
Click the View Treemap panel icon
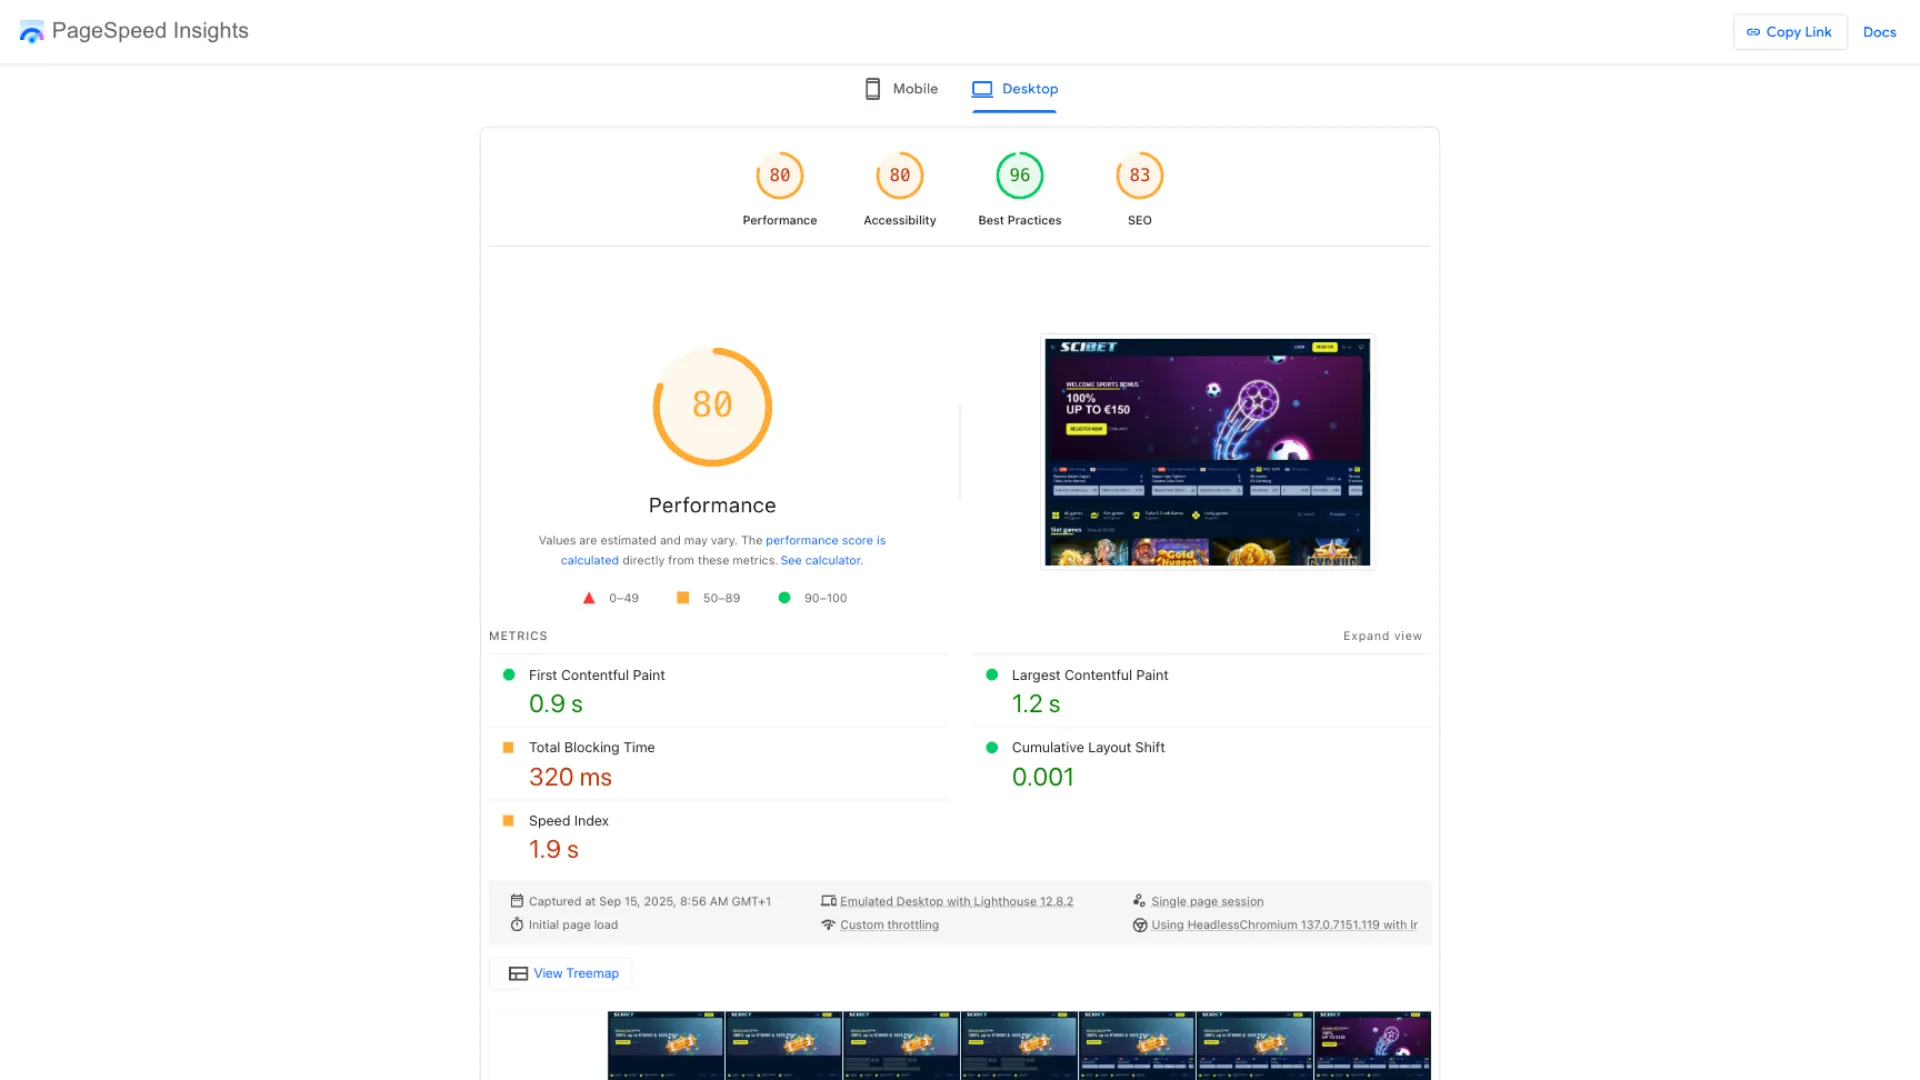point(518,973)
